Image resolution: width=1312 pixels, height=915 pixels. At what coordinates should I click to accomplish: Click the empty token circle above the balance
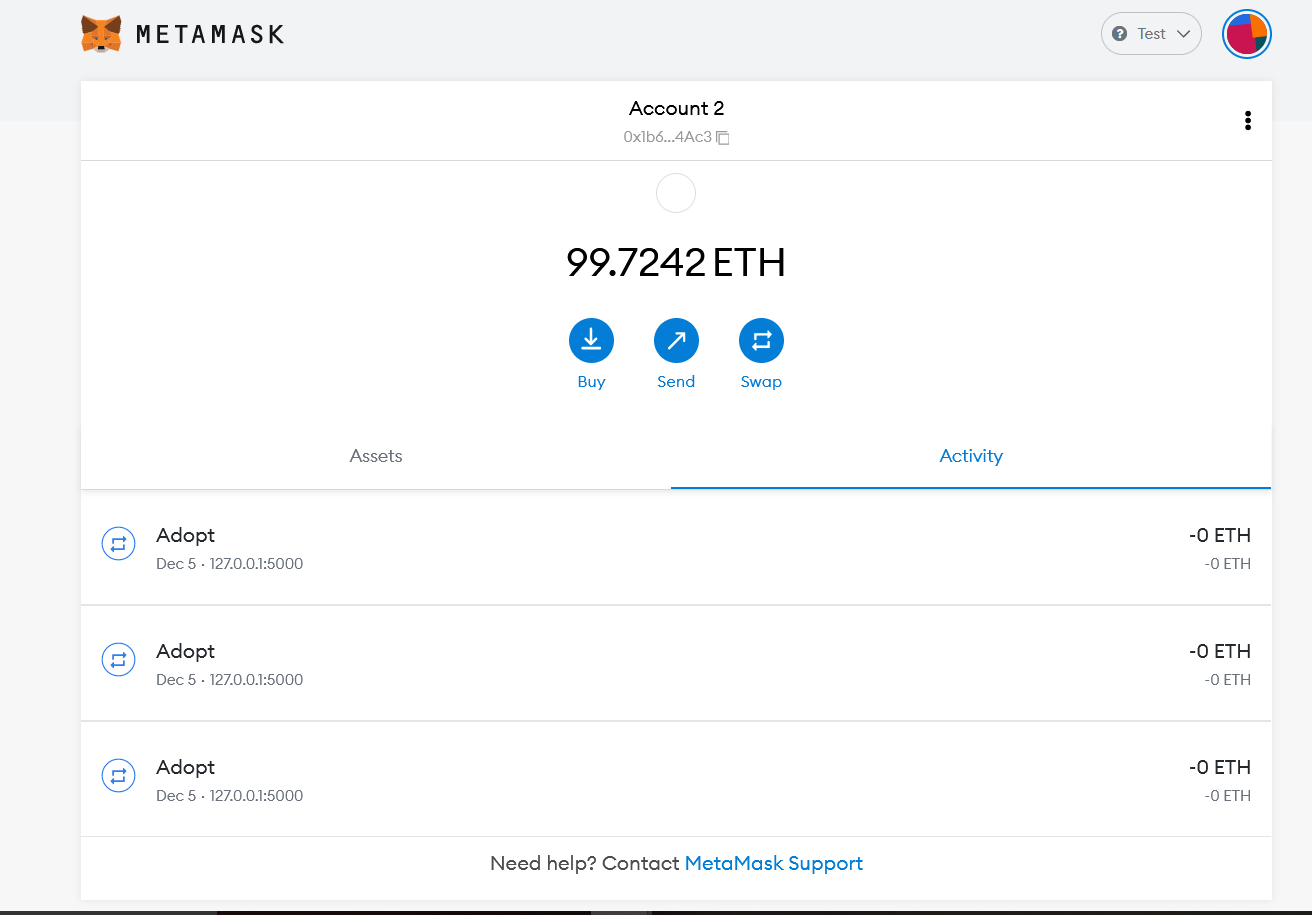(676, 193)
